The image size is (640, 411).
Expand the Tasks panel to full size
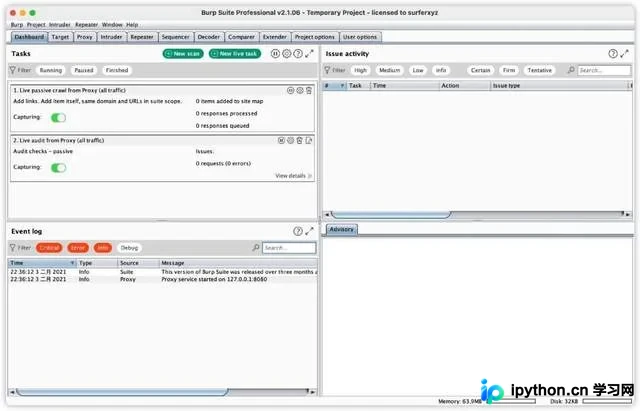(309, 53)
